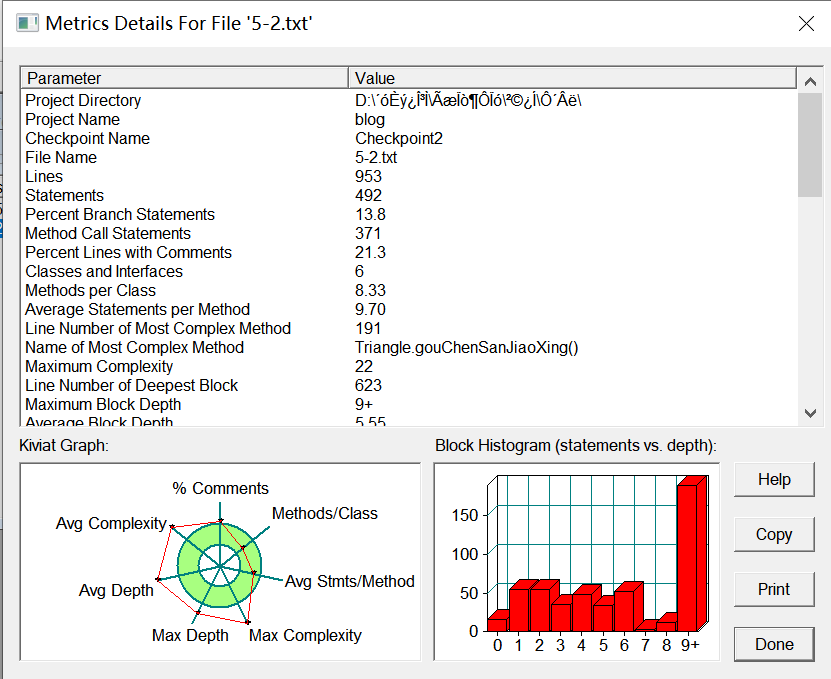
Task: Click the Value column header
Action: click(x=572, y=78)
